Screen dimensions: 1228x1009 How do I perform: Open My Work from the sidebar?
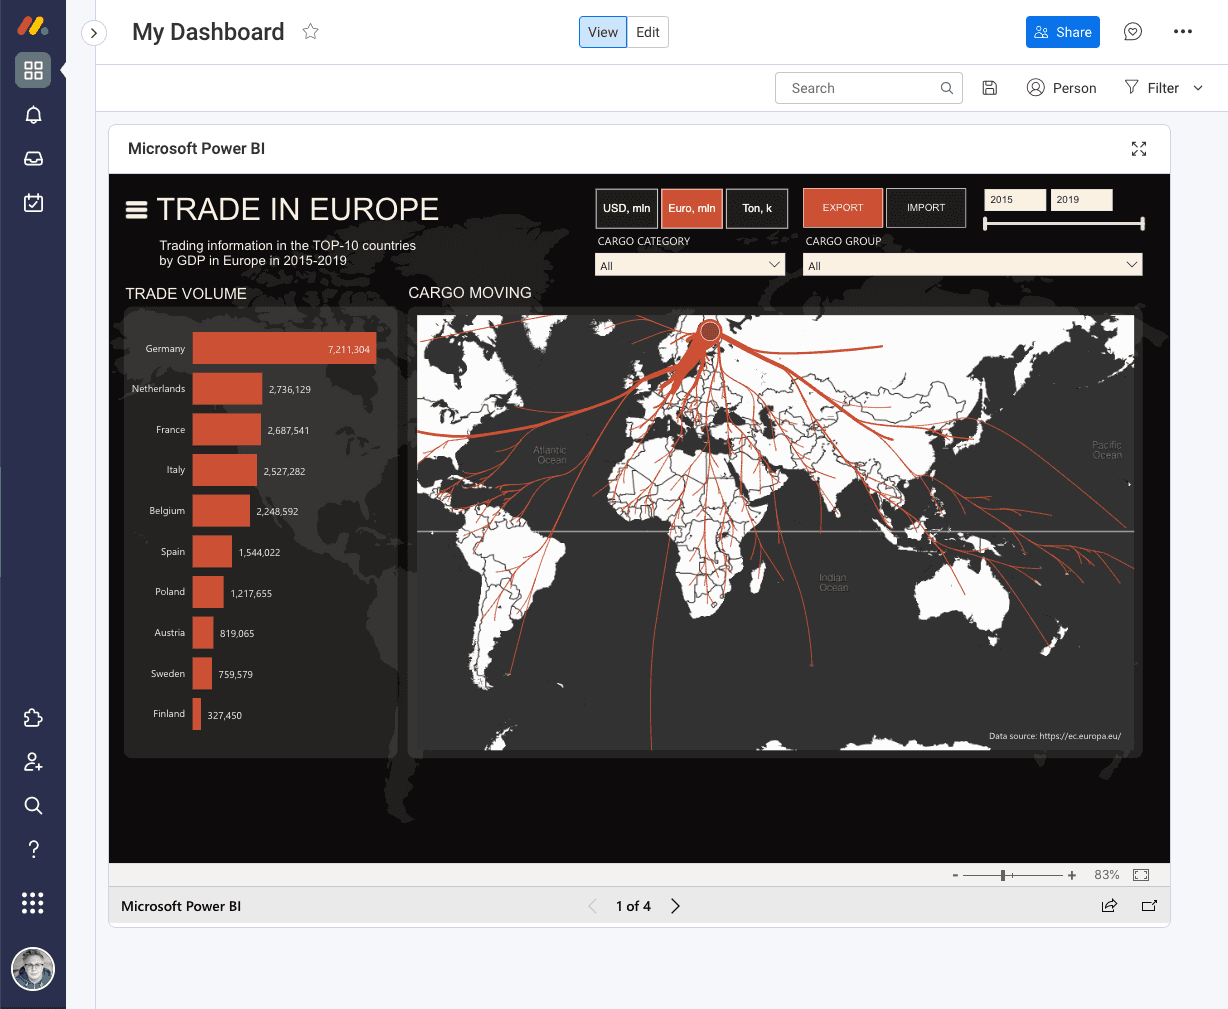pos(33,202)
